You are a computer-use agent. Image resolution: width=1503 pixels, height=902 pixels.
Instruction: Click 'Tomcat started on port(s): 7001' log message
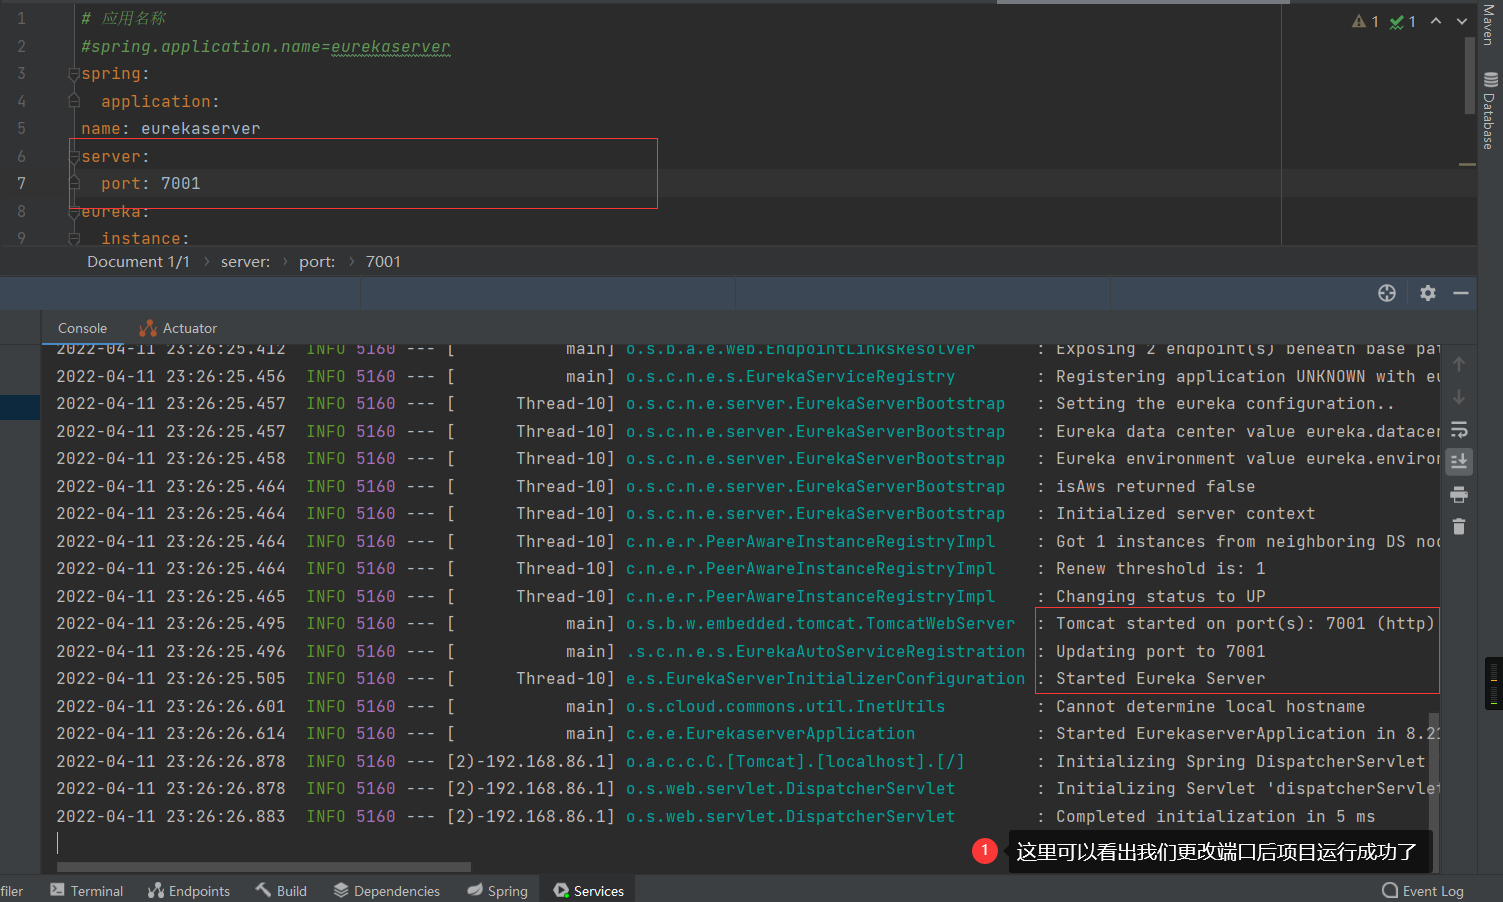click(1245, 623)
